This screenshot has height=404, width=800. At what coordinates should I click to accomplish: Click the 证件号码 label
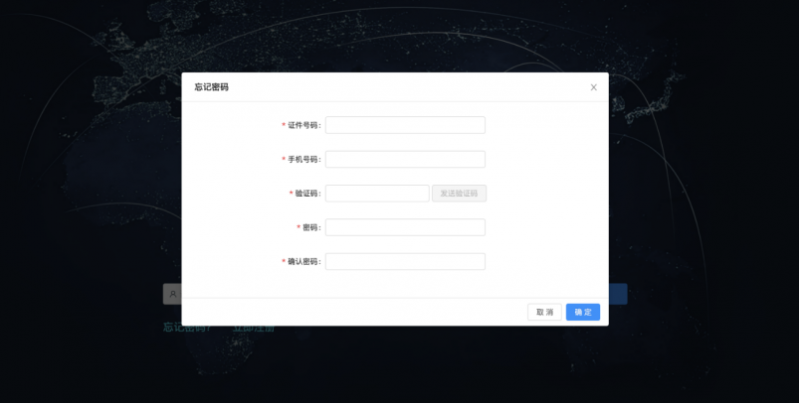coord(303,125)
